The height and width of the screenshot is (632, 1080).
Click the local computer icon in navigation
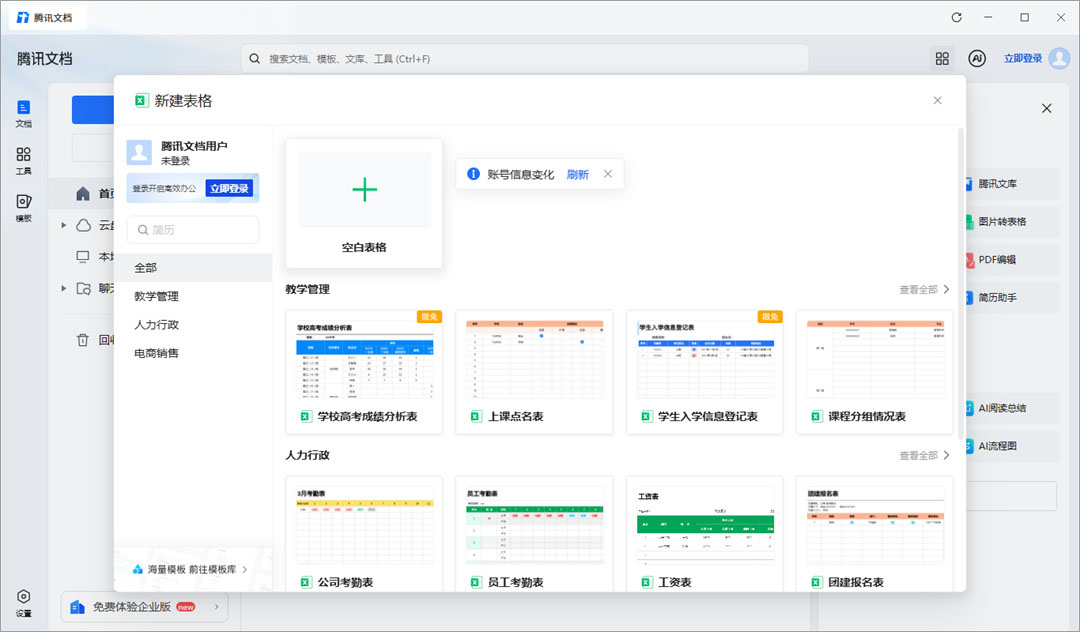[x=83, y=257]
